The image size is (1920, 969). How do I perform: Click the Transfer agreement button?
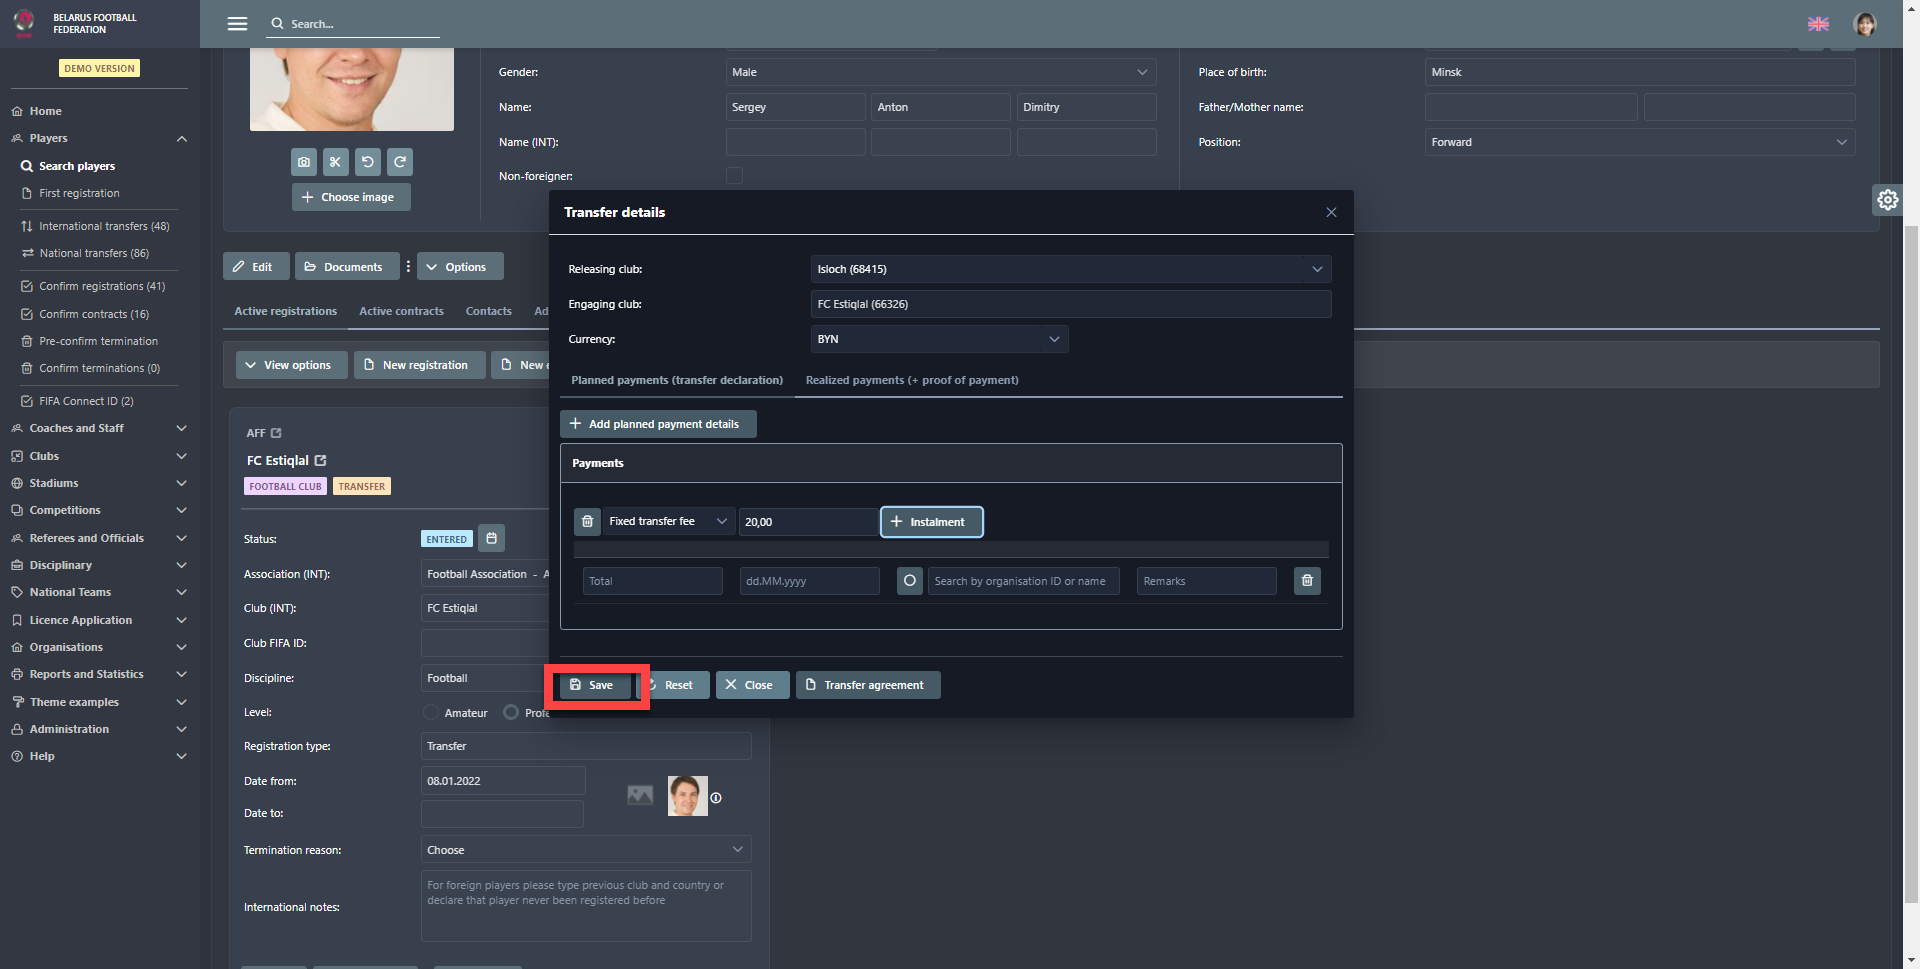[x=867, y=685]
